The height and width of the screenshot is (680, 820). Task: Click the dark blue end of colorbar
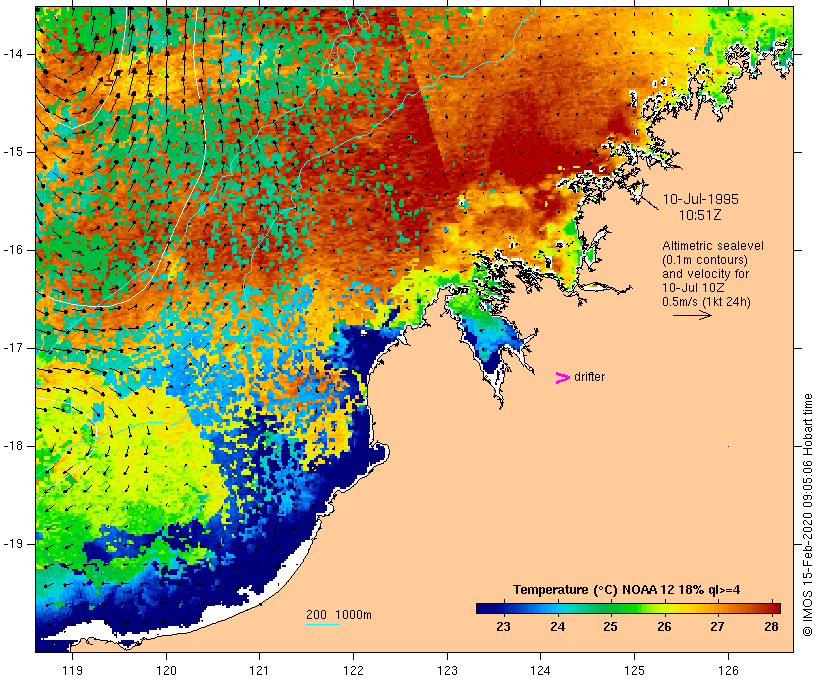484,608
